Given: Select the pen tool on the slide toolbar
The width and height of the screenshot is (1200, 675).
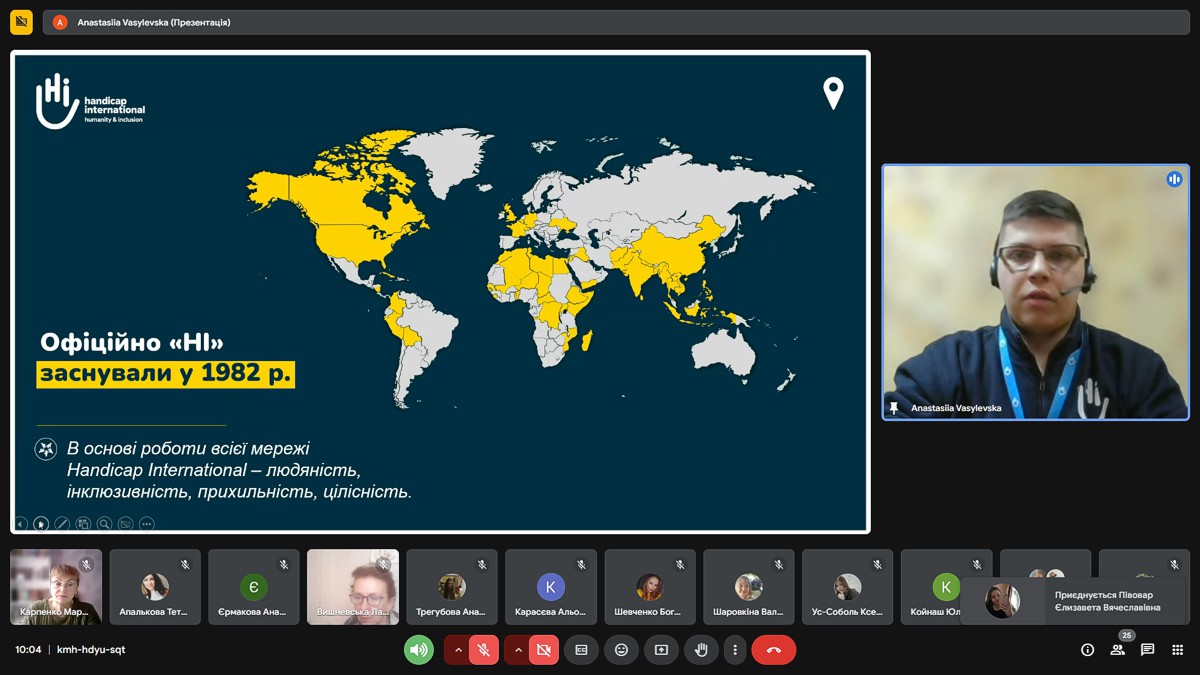Looking at the screenshot, I should coord(62,523).
